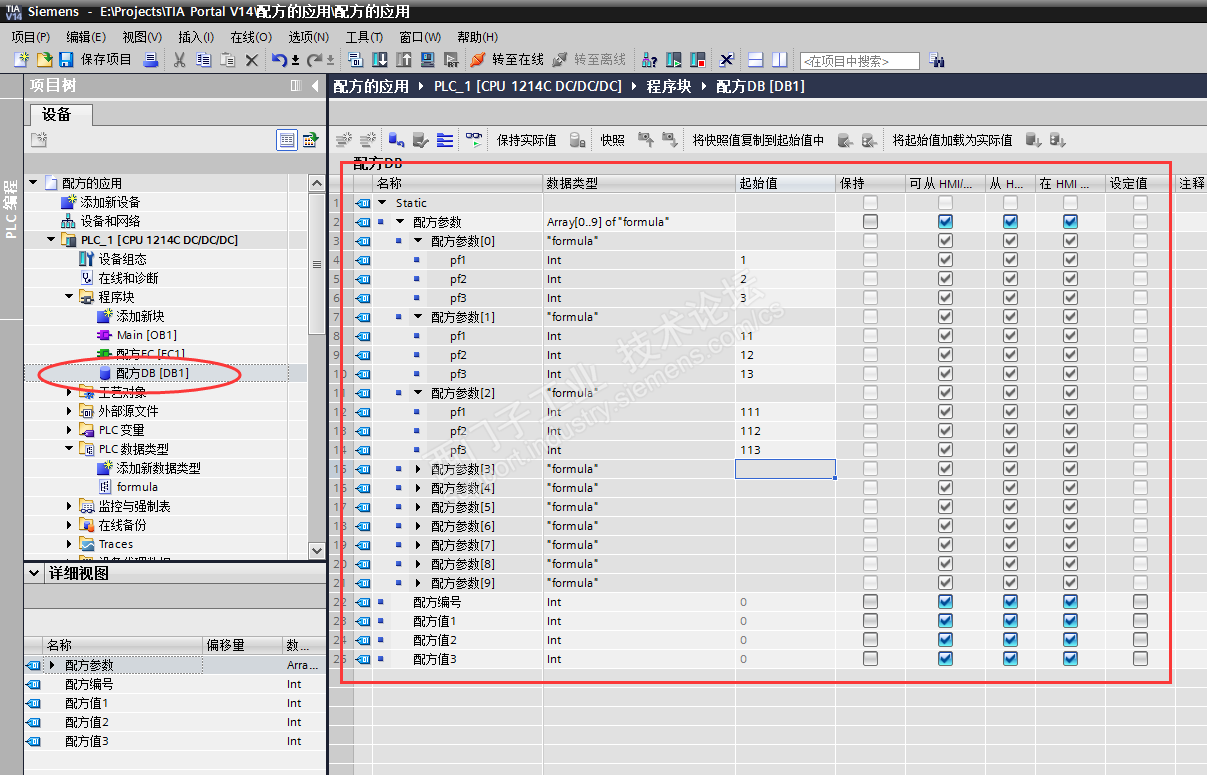Collapse 程序块 node in project tree
Viewport: 1207px width, 775px height.
coord(69,297)
